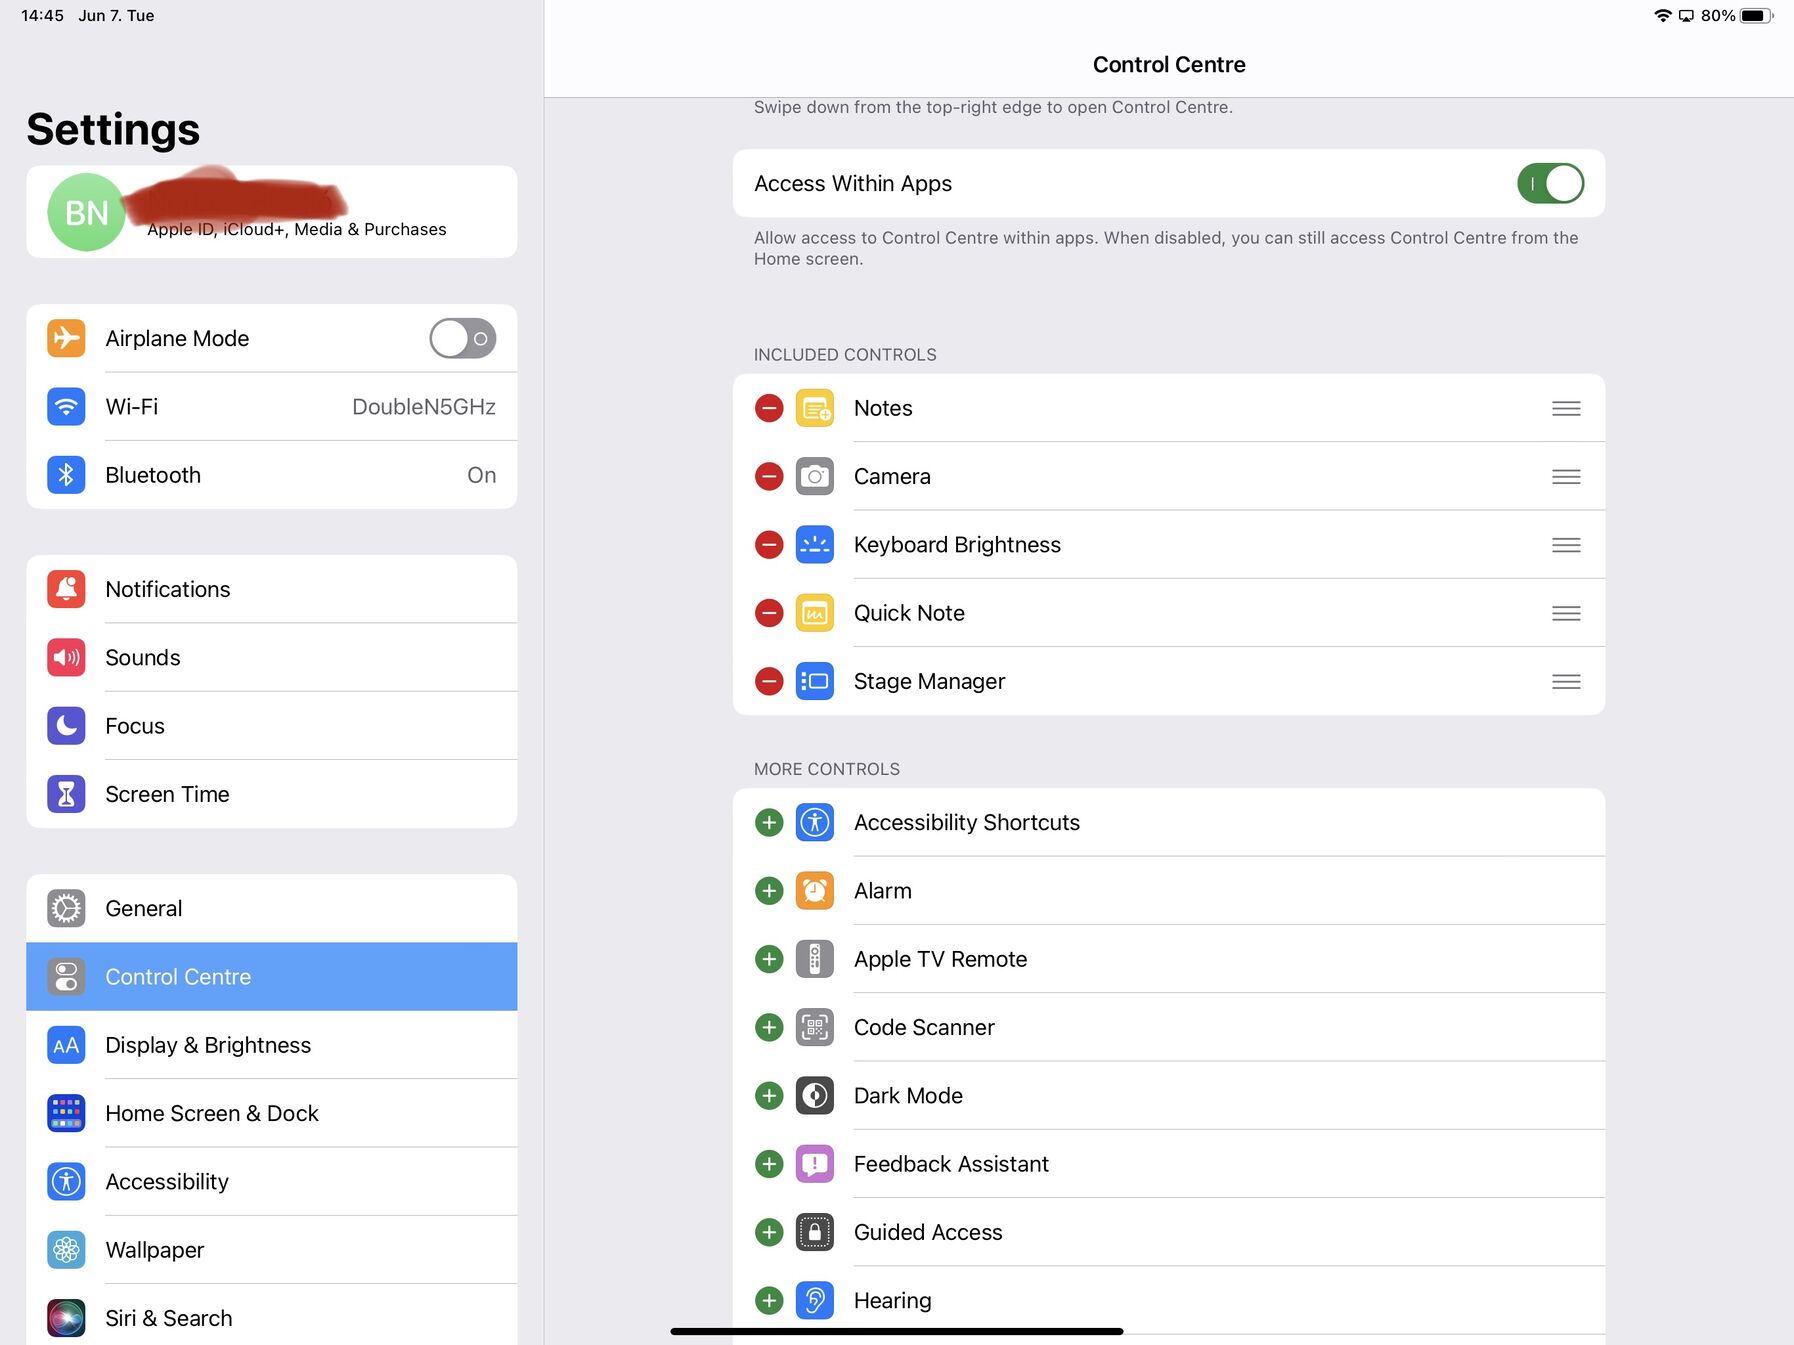
Task: Open the Apple ID account card
Action: point(272,212)
